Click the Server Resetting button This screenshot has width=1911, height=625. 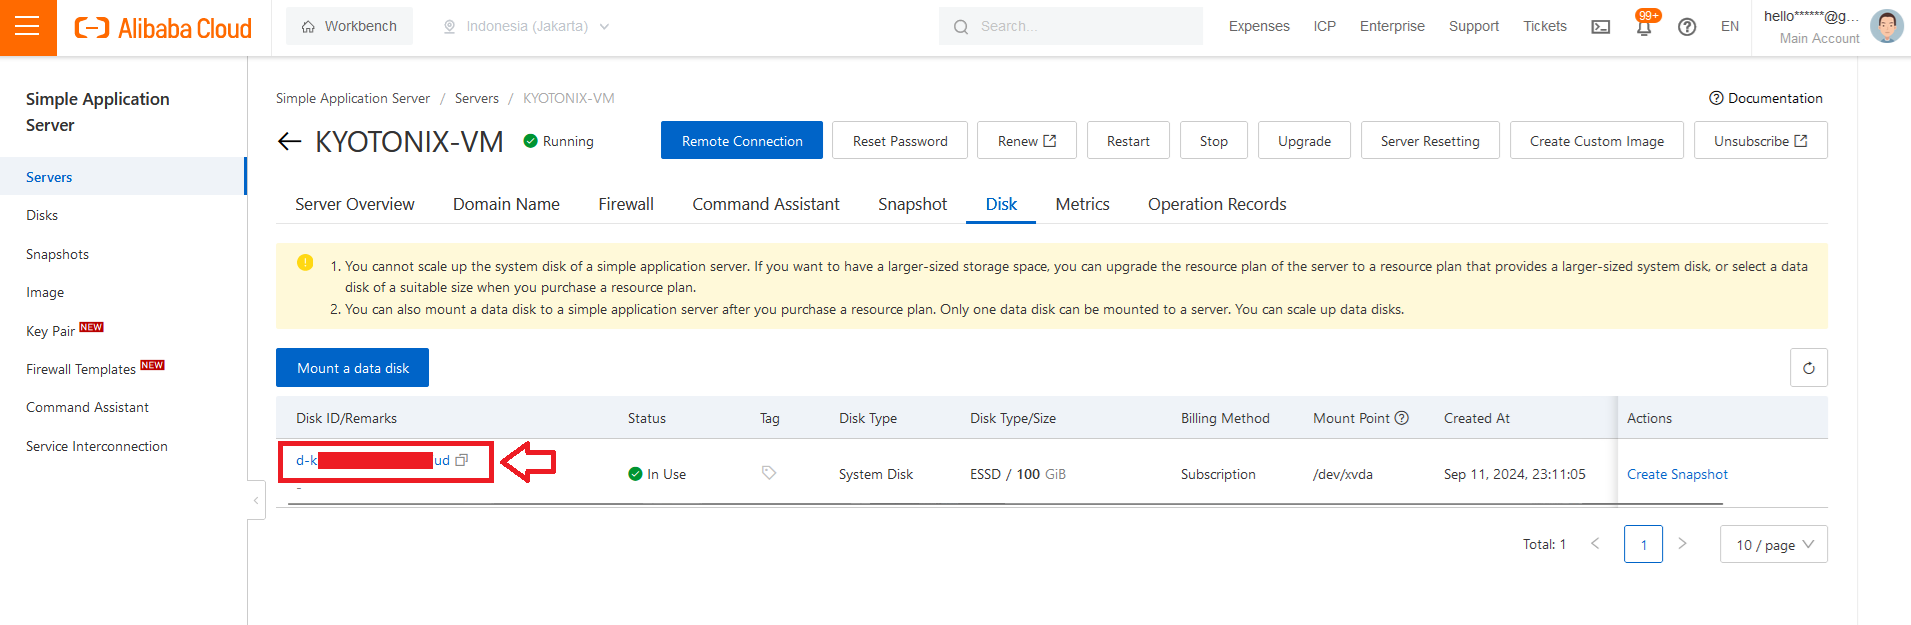coord(1430,140)
